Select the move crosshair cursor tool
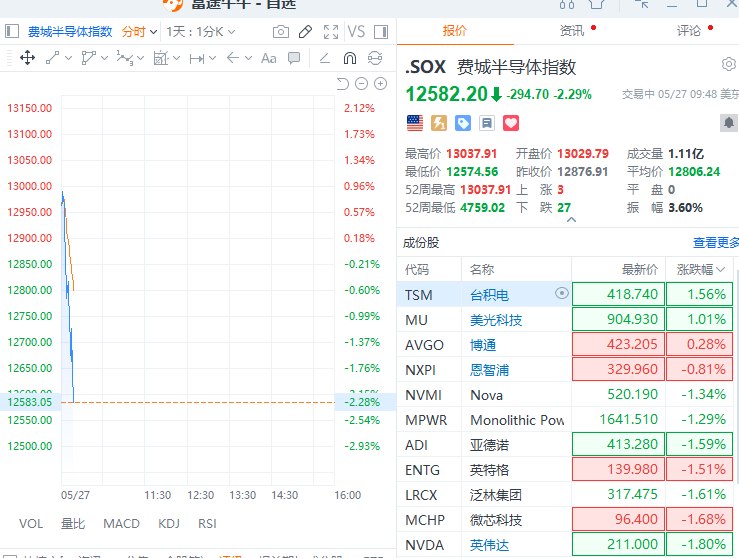 click(x=27, y=58)
